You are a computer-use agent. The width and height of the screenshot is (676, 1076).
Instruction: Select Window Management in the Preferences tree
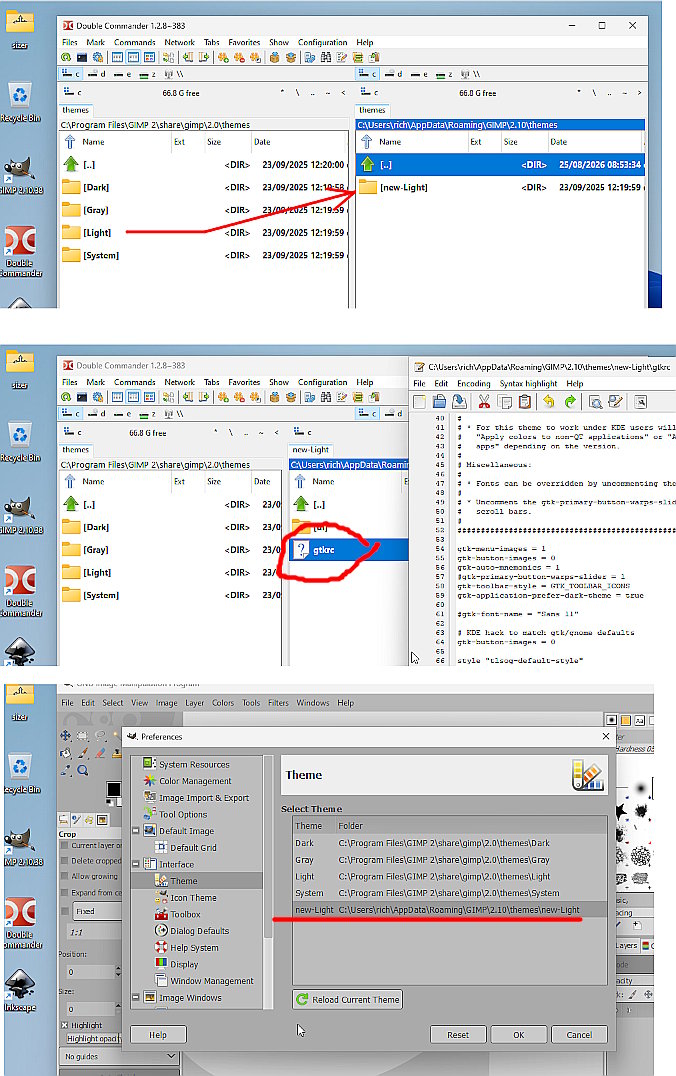[x=211, y=981]
